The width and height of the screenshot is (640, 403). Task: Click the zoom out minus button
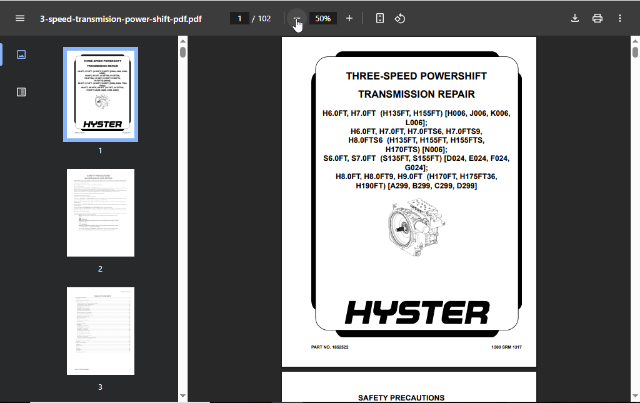coord(297,18)
